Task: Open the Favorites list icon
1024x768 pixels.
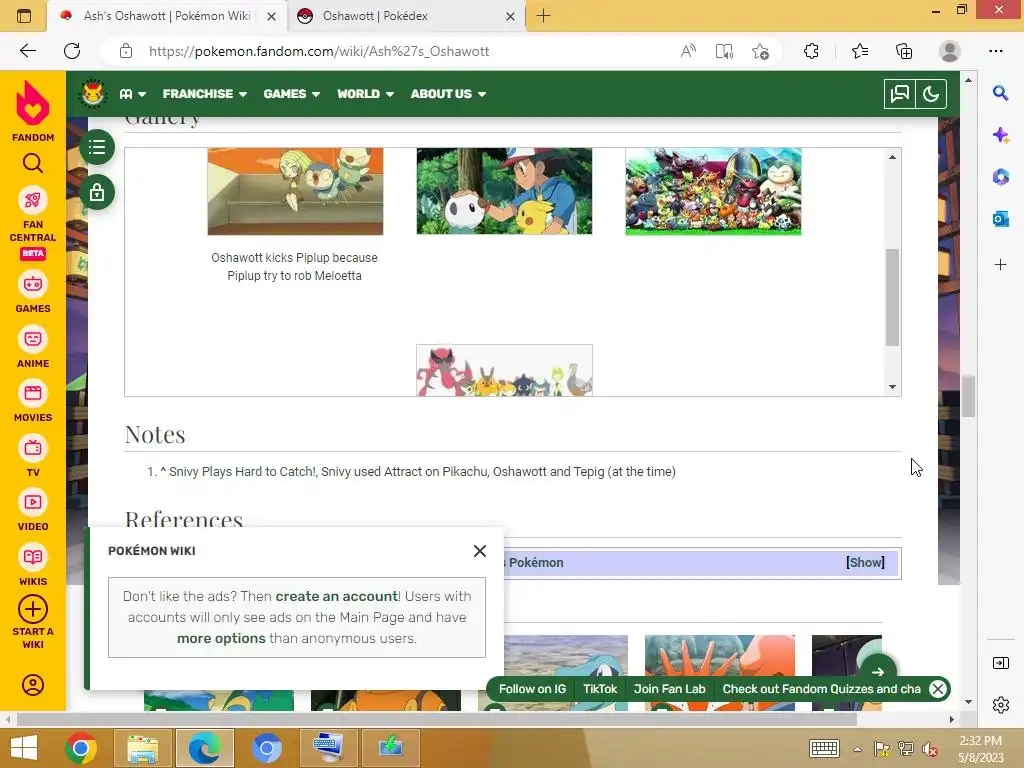Action: [x=860, y=51]
